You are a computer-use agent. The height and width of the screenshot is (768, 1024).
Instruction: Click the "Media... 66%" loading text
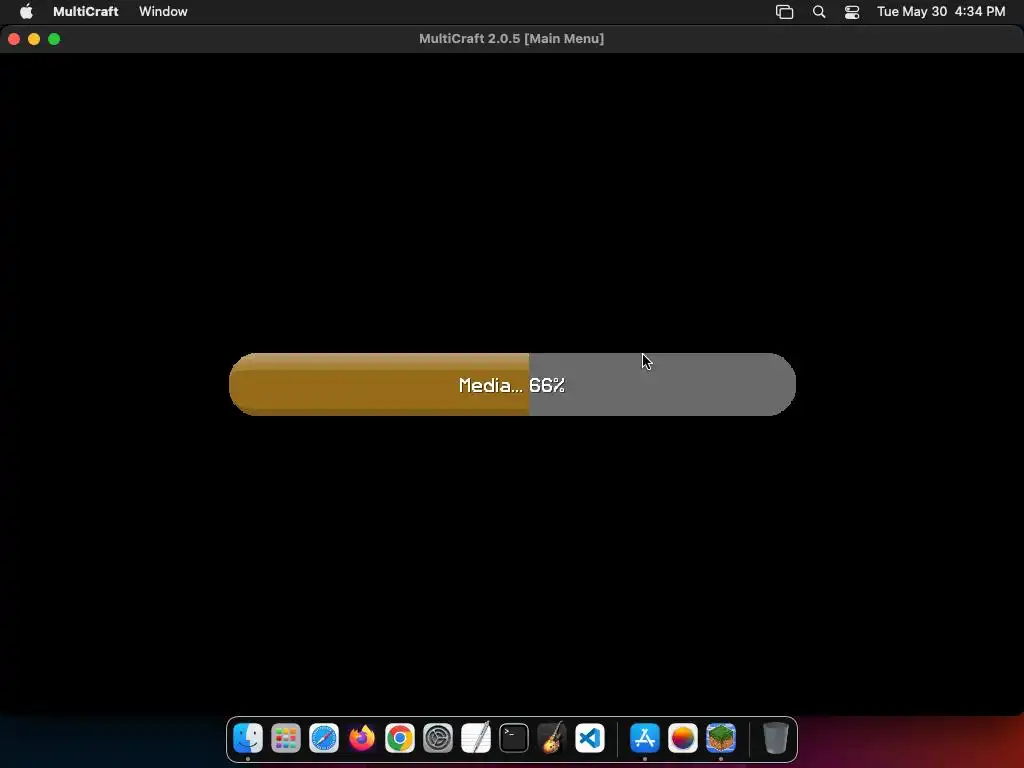pyautogui.click(x=511, y=385)
